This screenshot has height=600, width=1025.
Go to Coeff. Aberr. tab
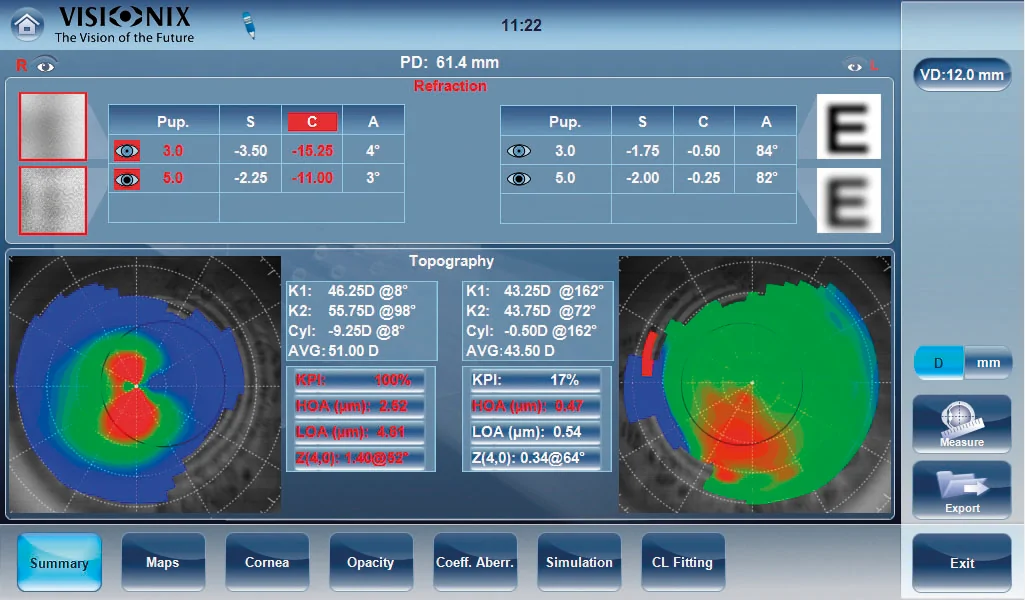pyautogui.click(x=475, y=563)
